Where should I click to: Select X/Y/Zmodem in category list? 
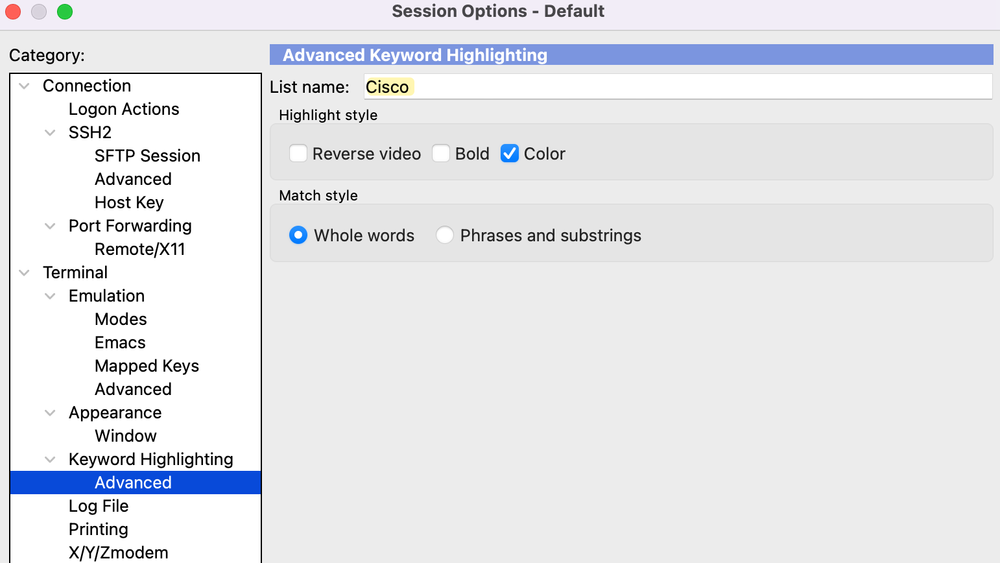(118, 552)
